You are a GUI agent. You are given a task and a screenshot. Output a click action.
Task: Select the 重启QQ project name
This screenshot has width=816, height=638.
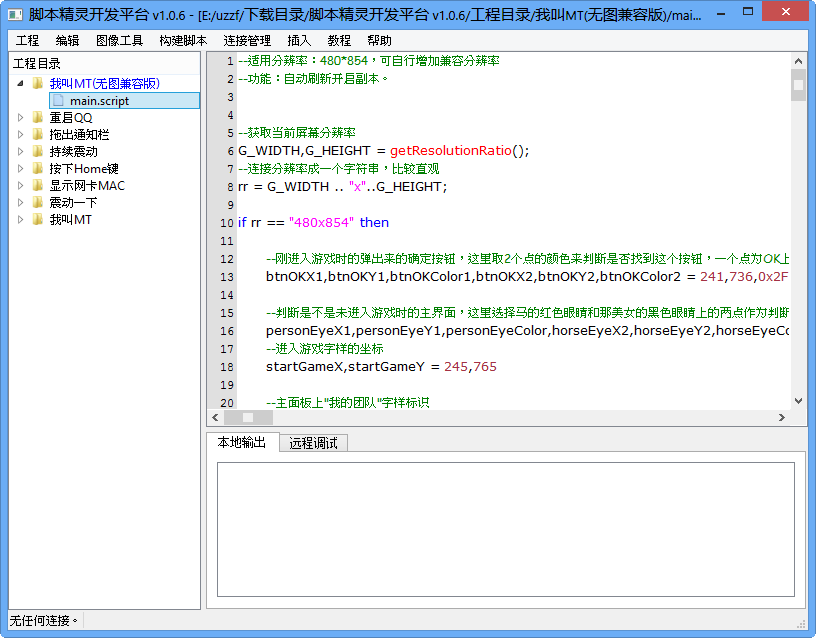coord(71,118)
